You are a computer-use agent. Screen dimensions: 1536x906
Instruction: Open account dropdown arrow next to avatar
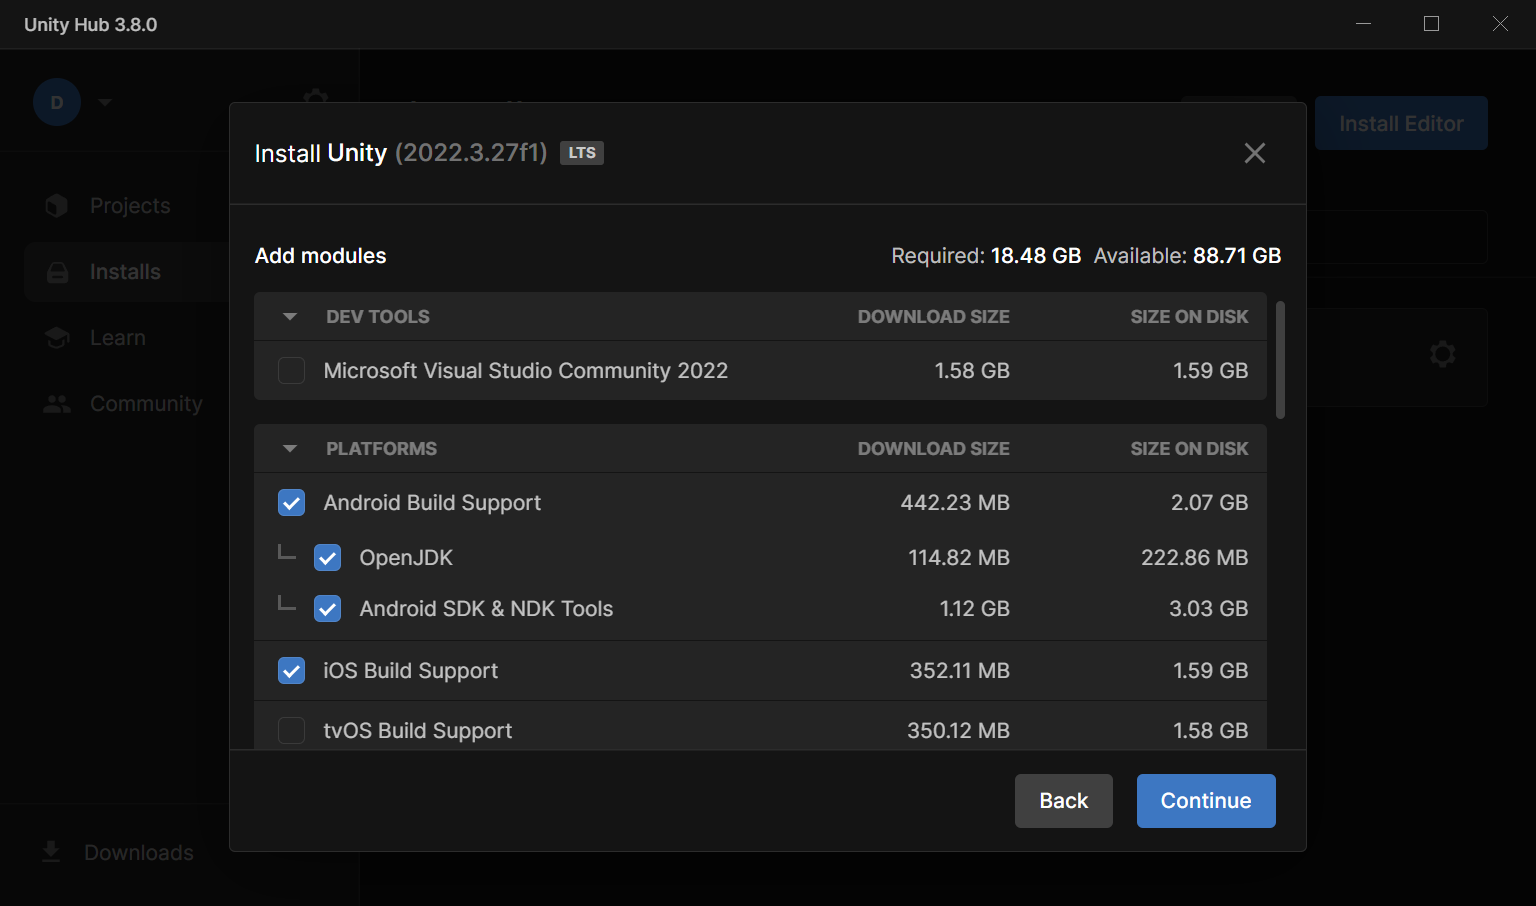click(x=105, y=102)
